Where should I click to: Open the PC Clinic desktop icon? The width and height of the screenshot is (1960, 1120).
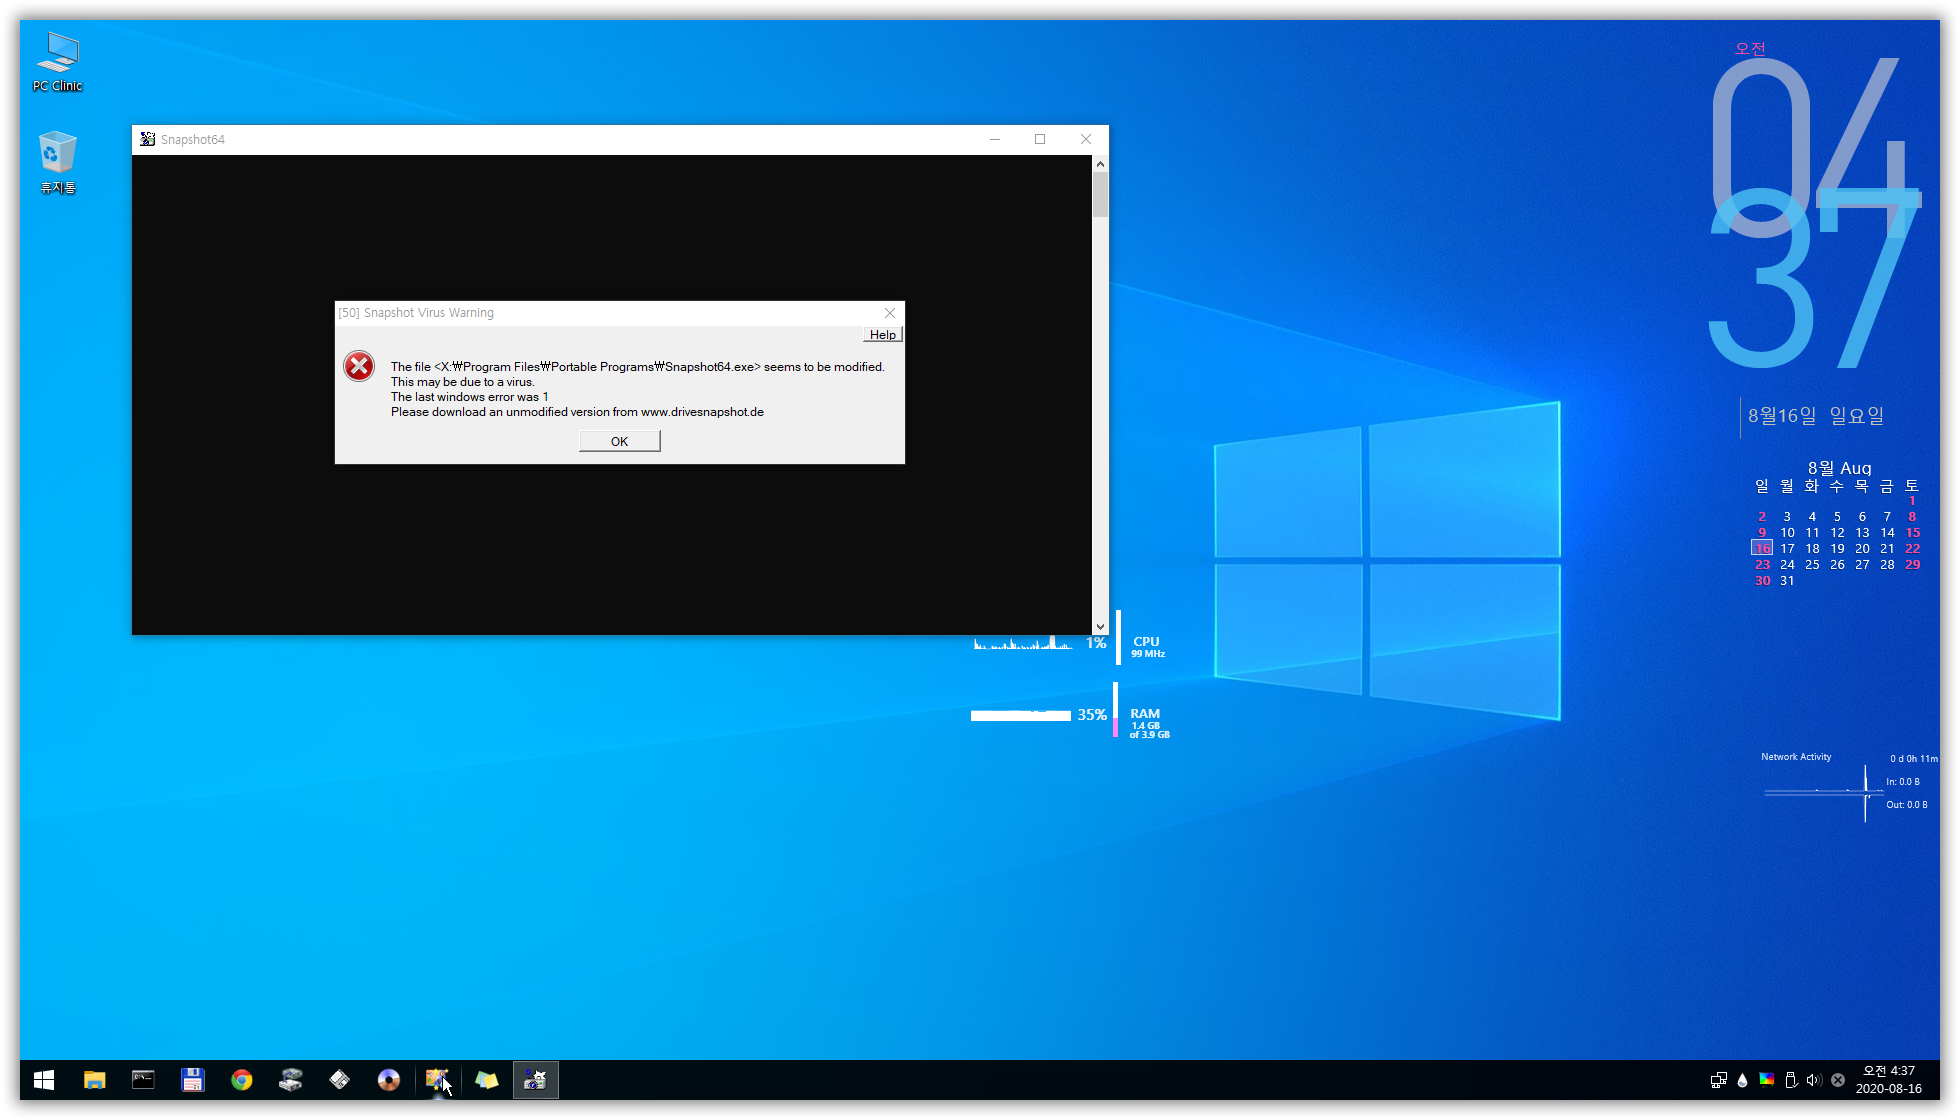pyautogui.click(x=57, y=62)
